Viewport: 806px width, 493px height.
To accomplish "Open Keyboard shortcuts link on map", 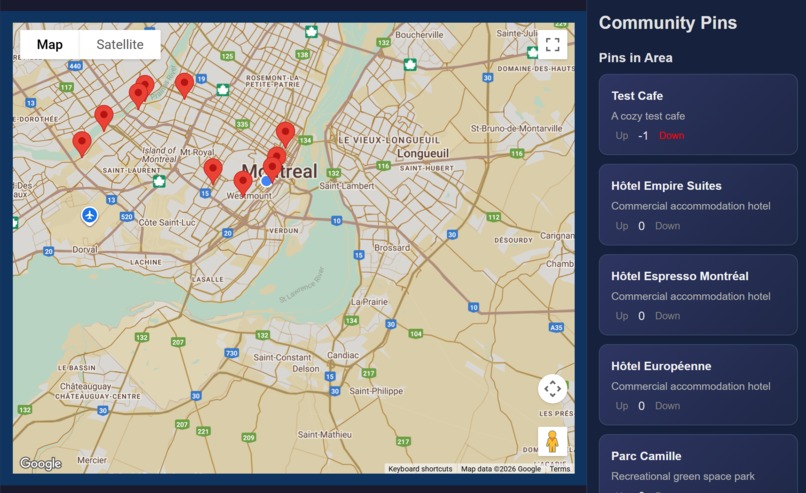I will (x=420, y=469).
